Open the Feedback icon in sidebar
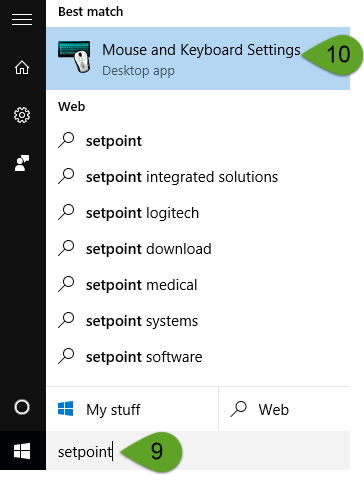Viewport: 364px width, 482px height. [x=22, y=163]
